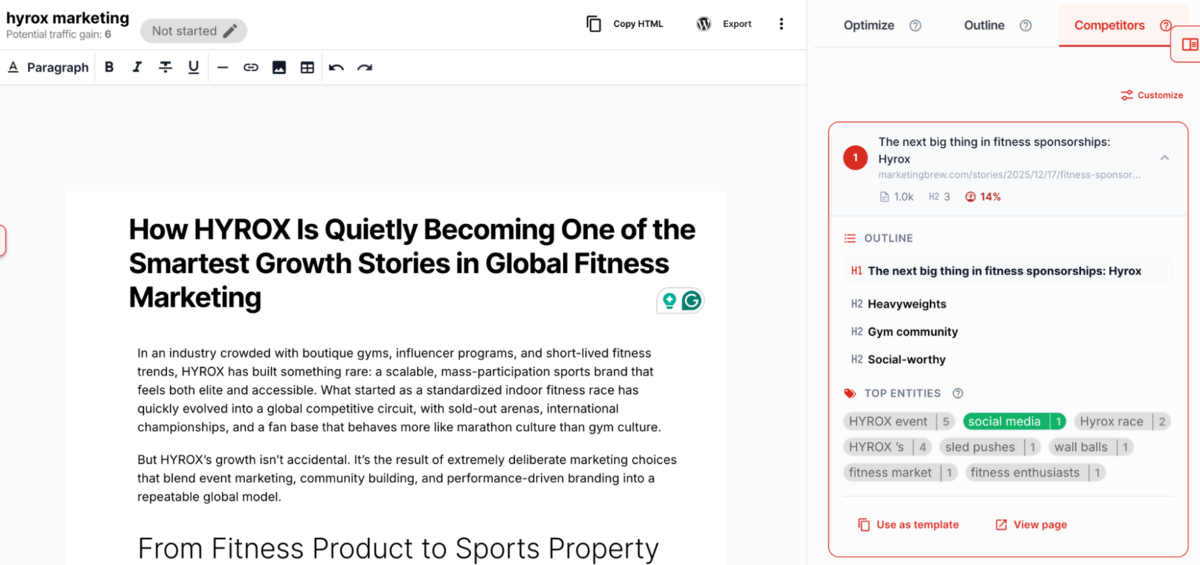Toggle underline formatting
Image resolution: width=1200 pixels, height=565 pixels.
(x=193, y=67)
